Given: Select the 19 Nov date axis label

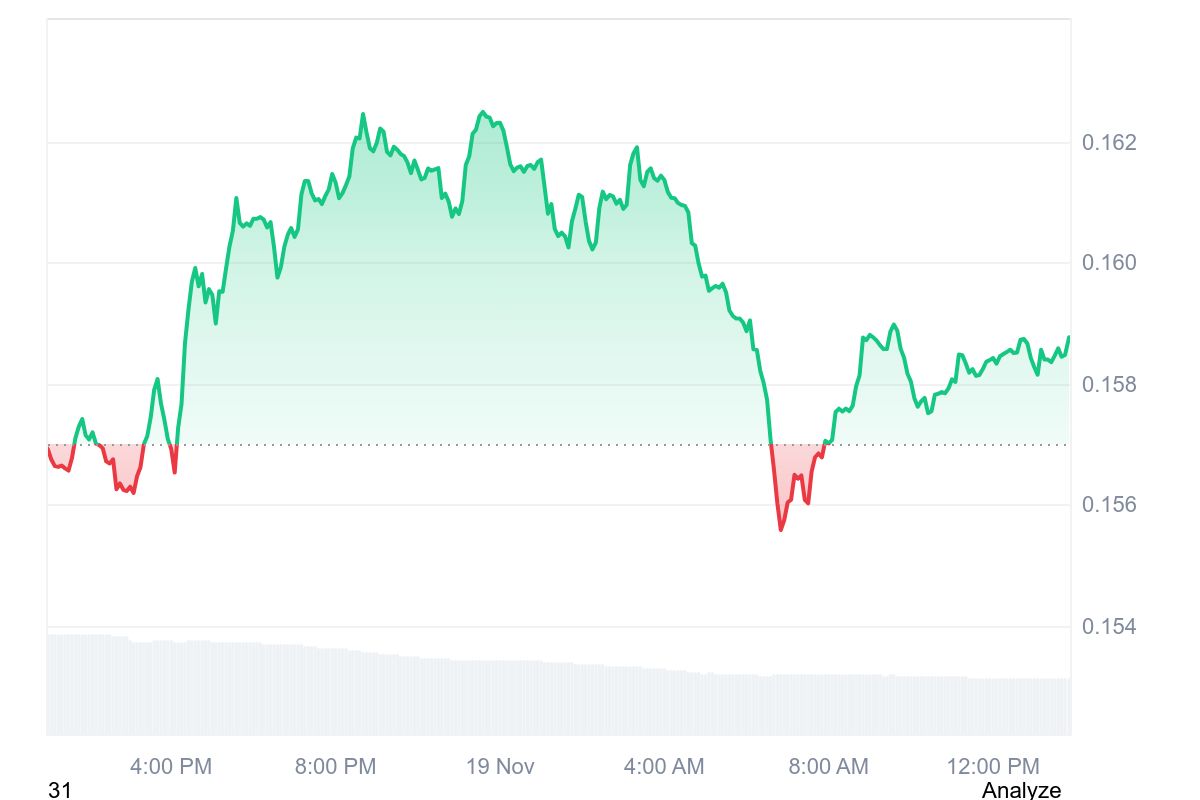Looking at the screenshot, I should 500,767.
